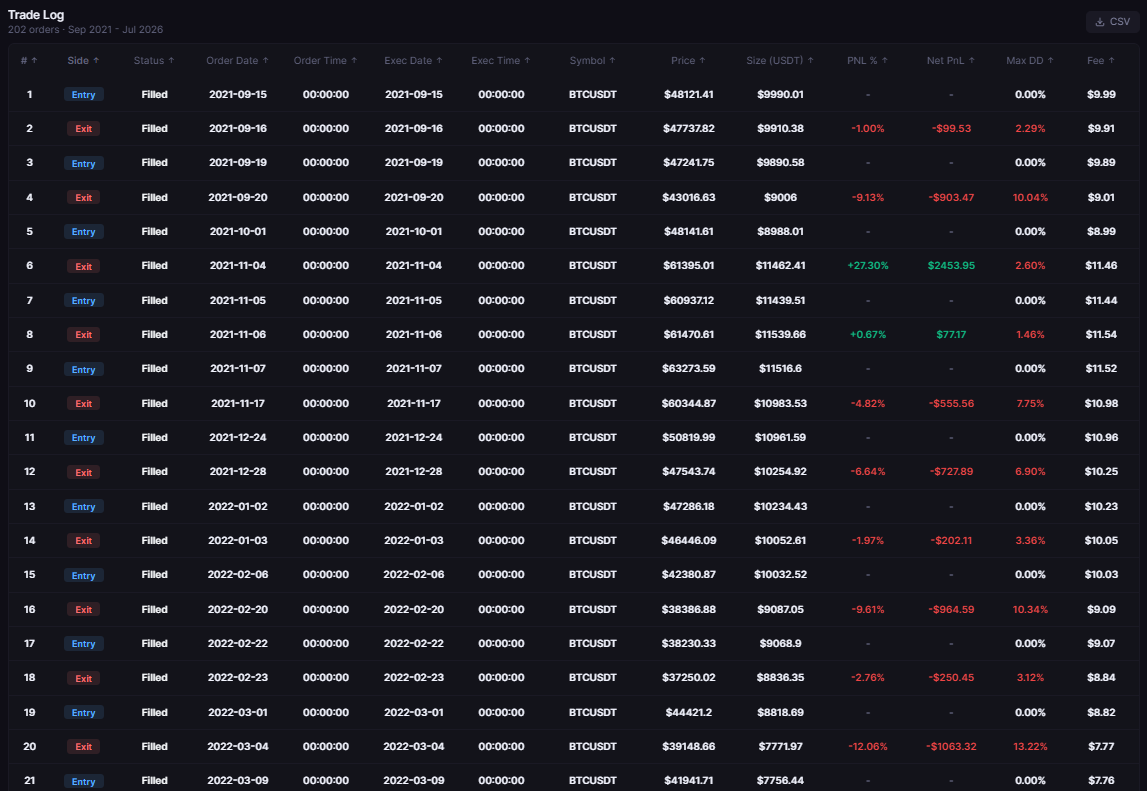1147x791 pixels.
Task: Select the -$555.56 net PnL value
Action: coord(951,403)
